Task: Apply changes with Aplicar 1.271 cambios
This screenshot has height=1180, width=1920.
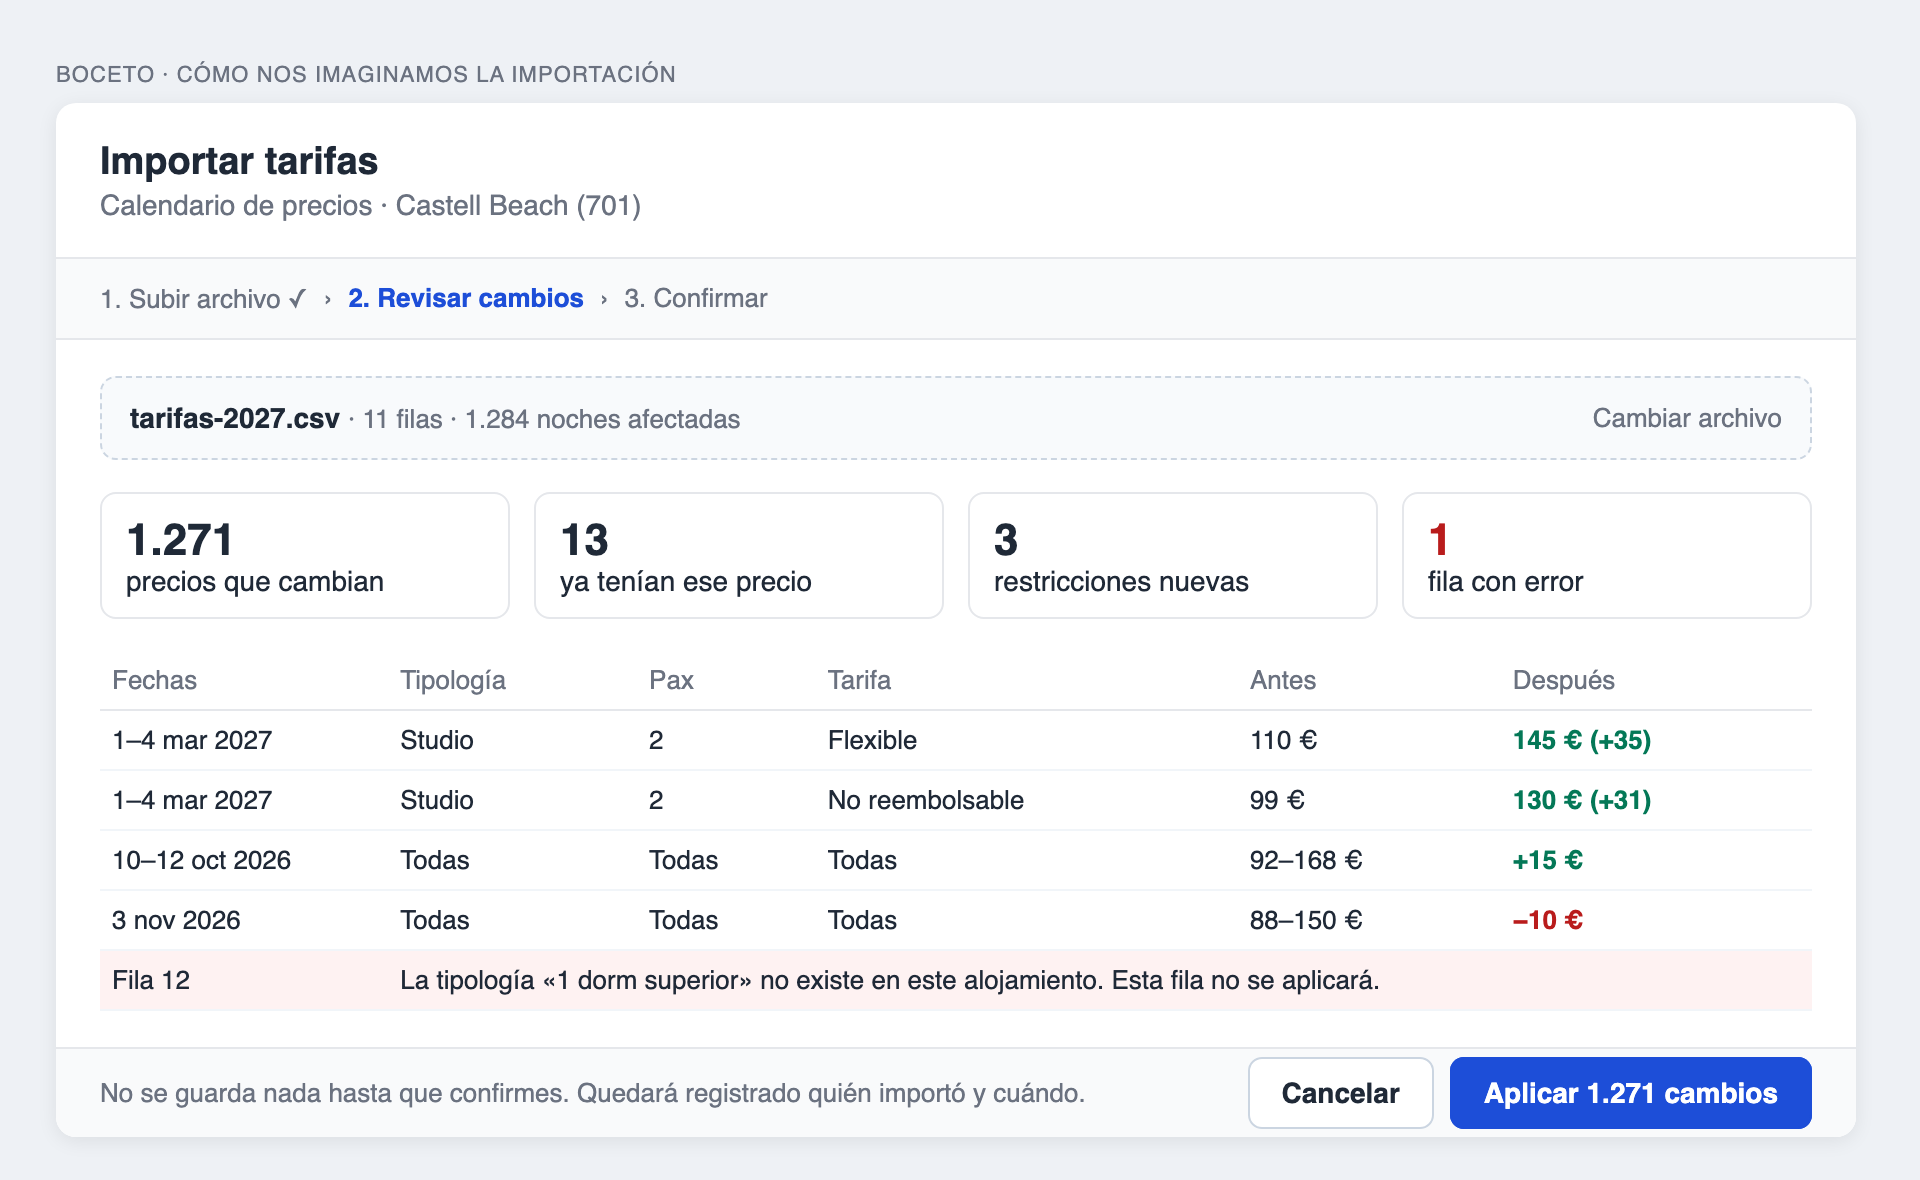Action: coord(1630,1093)
